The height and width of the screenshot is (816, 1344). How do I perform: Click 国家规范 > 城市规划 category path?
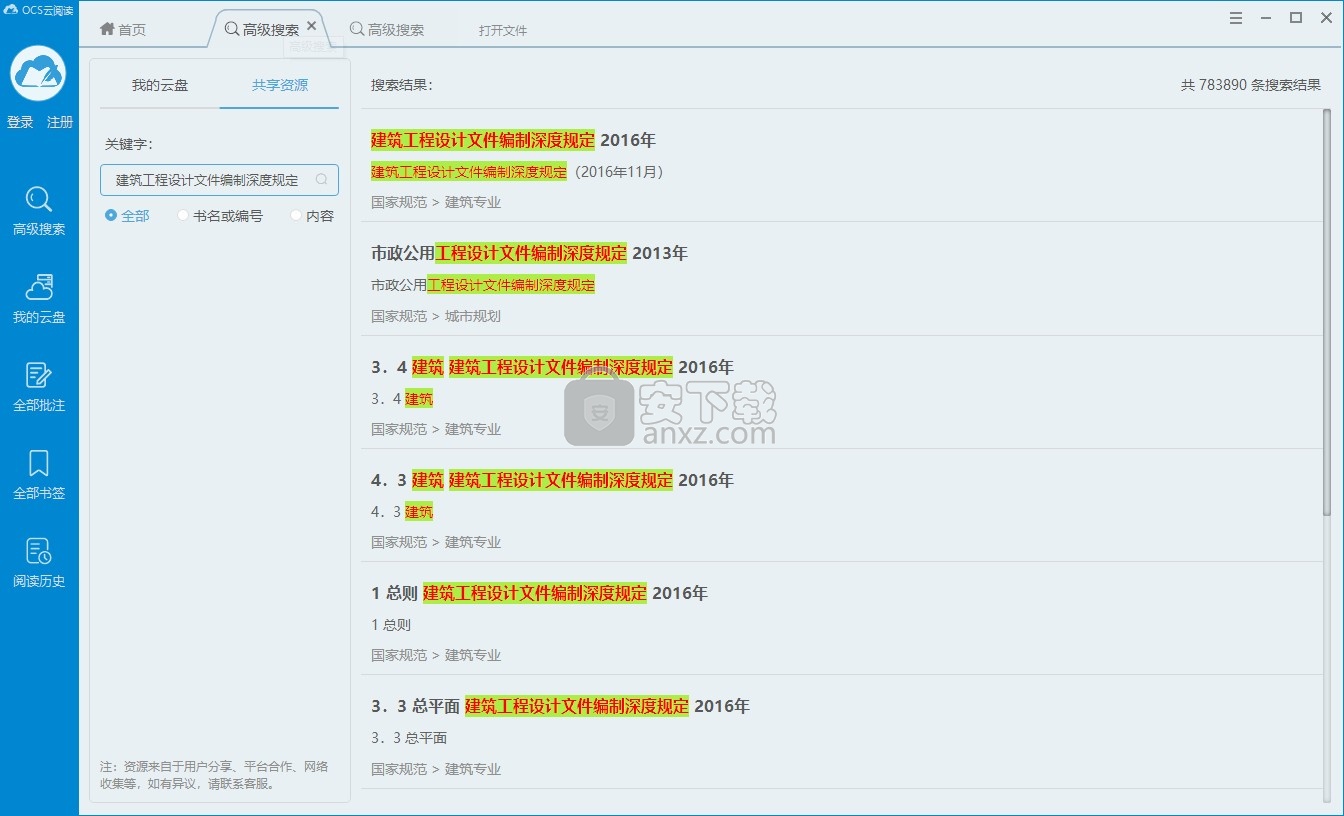[x=436, y=316]
